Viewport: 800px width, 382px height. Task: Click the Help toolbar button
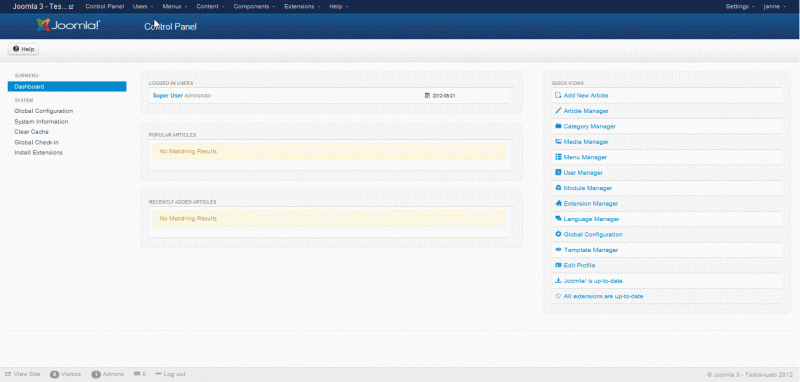pyautogui.click(x=23, y=49)
